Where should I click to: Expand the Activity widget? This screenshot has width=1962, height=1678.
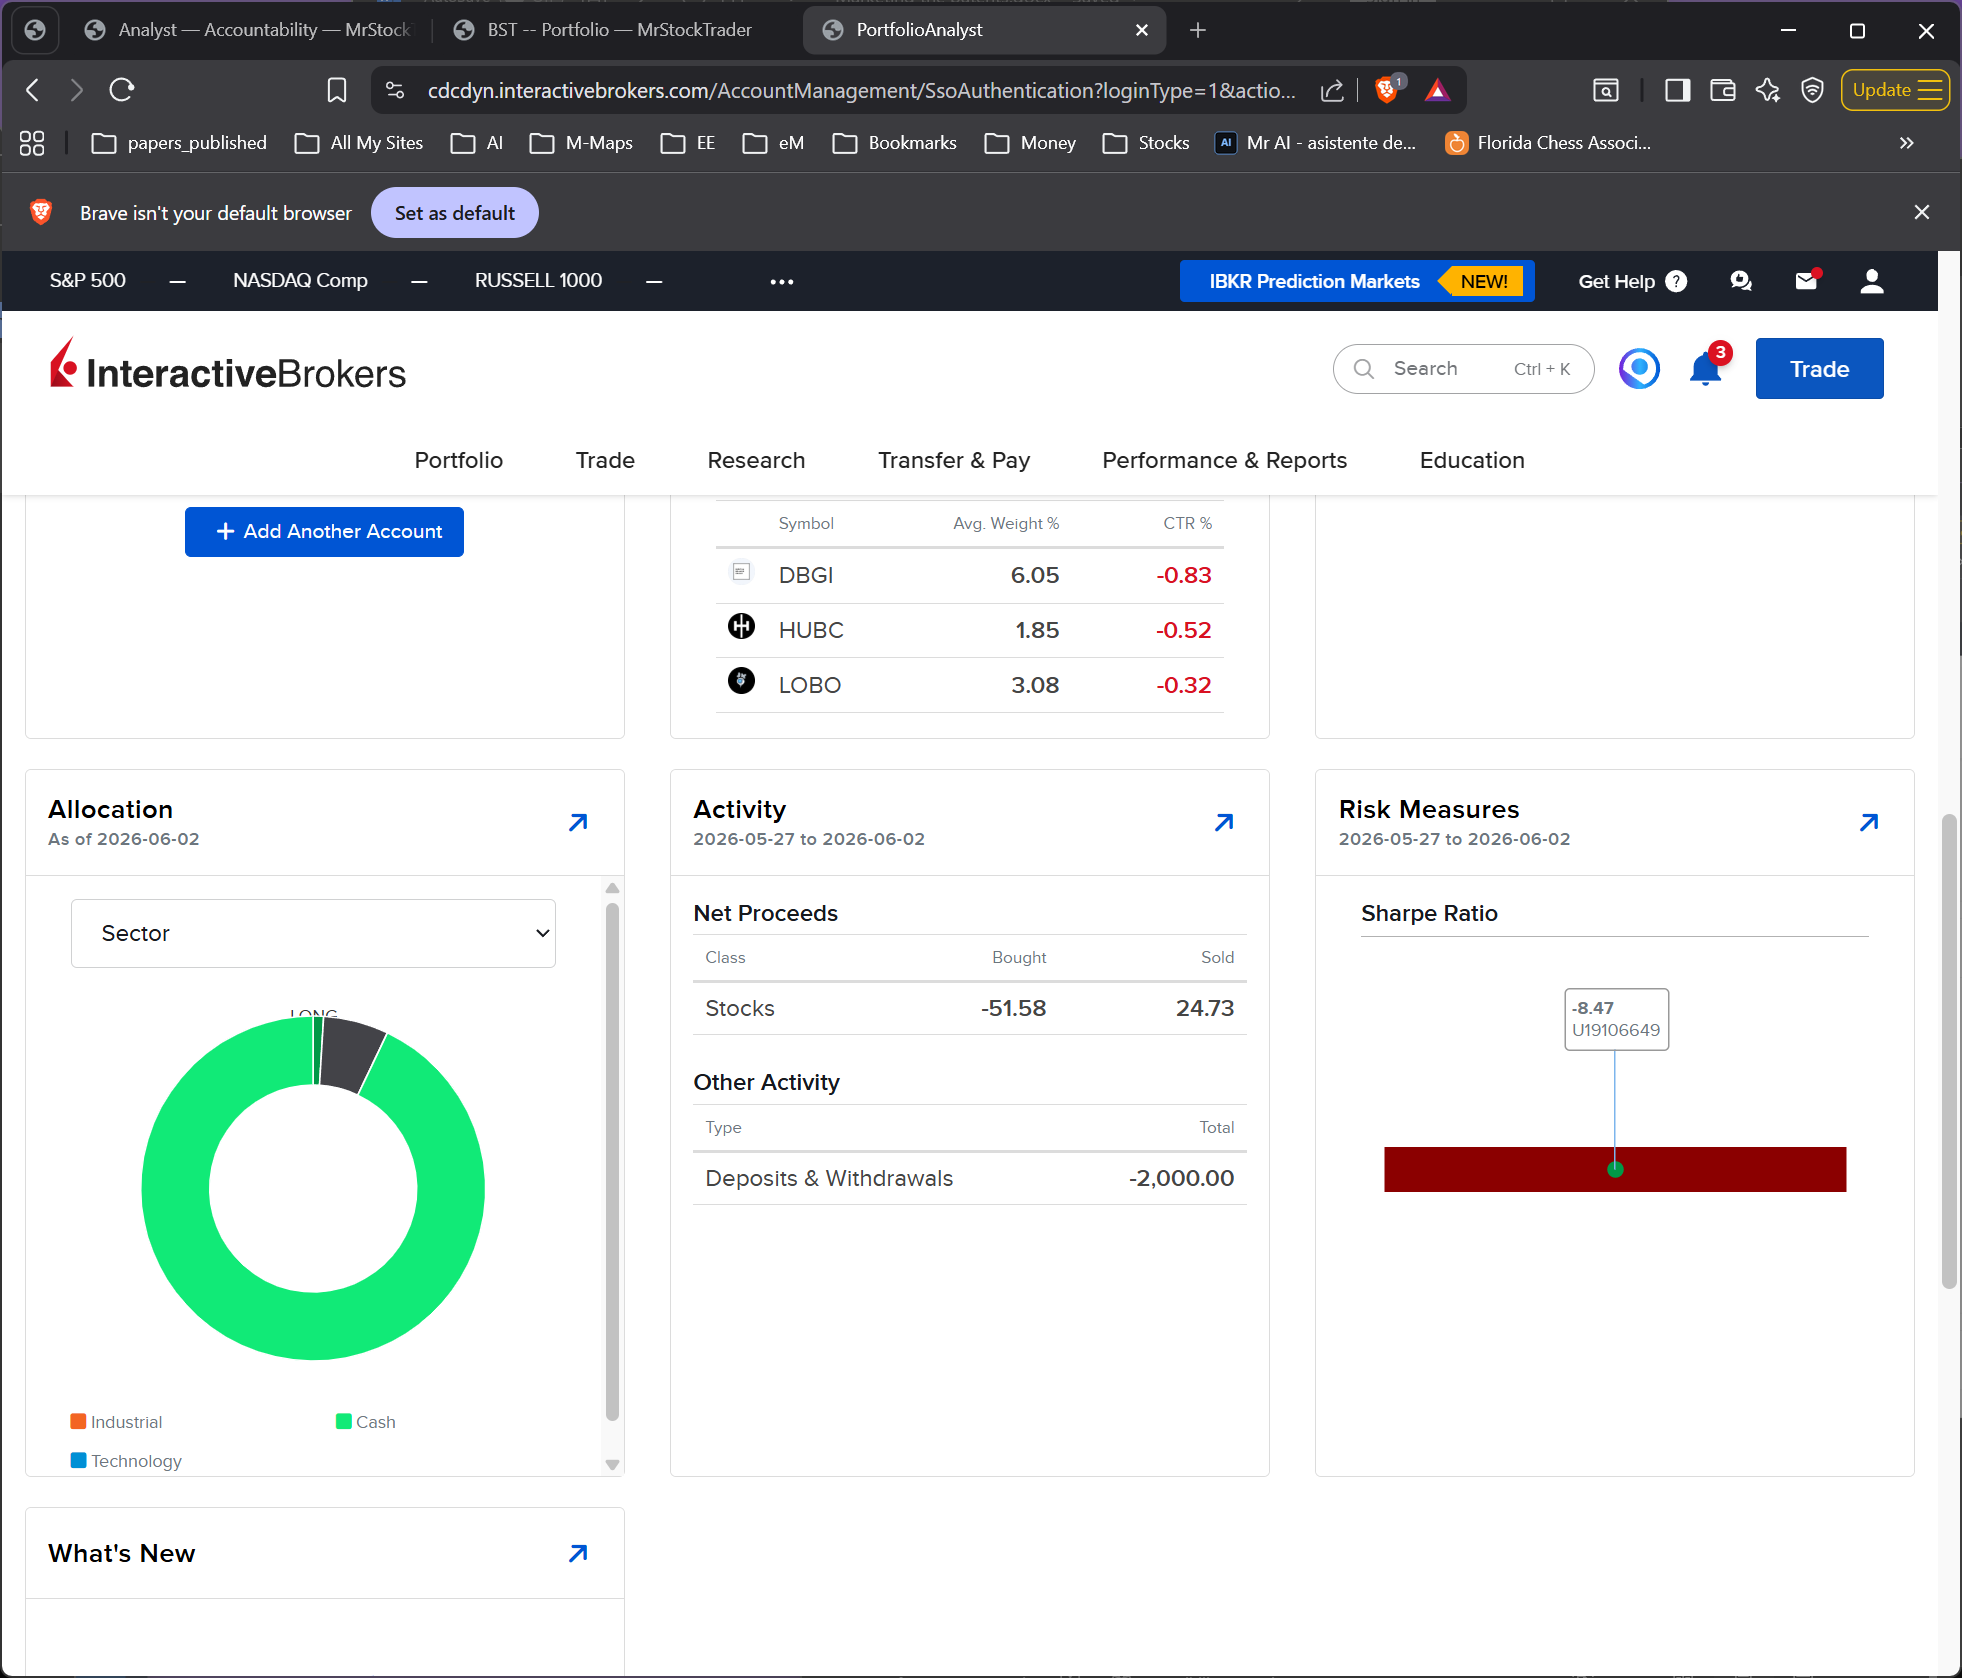click(x=1224, y=822)
